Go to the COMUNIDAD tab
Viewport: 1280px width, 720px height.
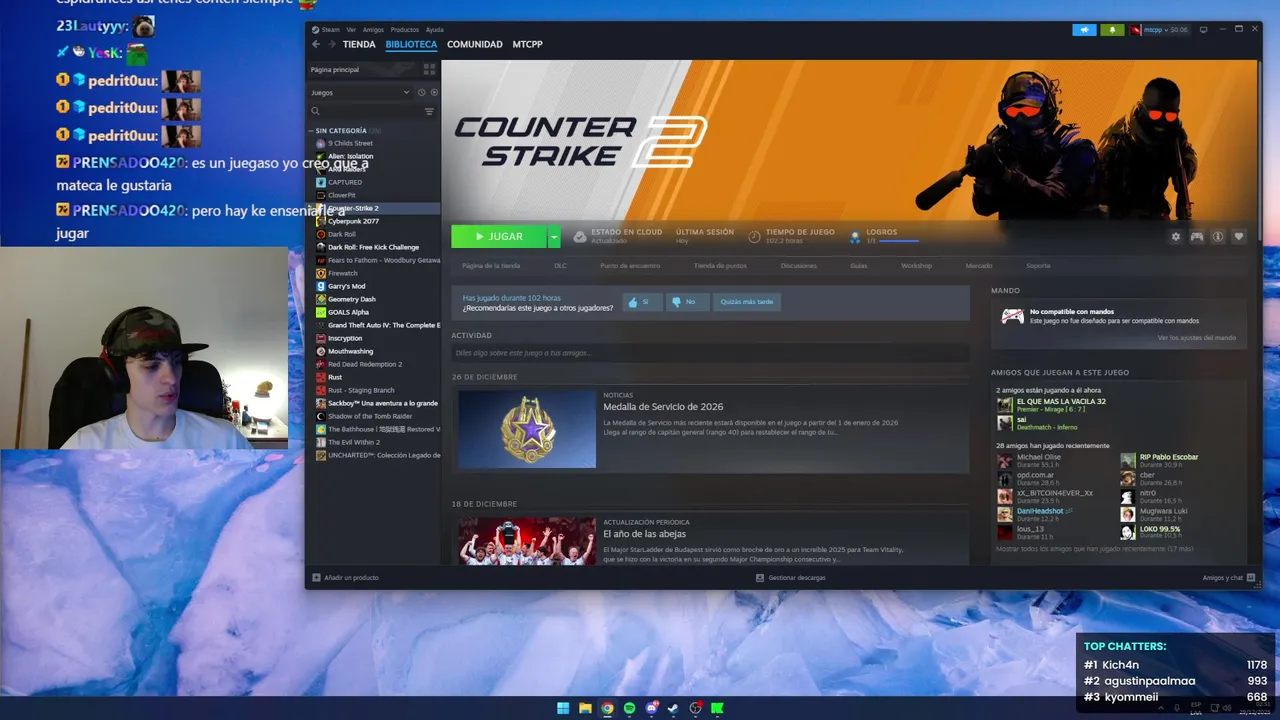click(475, 45)
